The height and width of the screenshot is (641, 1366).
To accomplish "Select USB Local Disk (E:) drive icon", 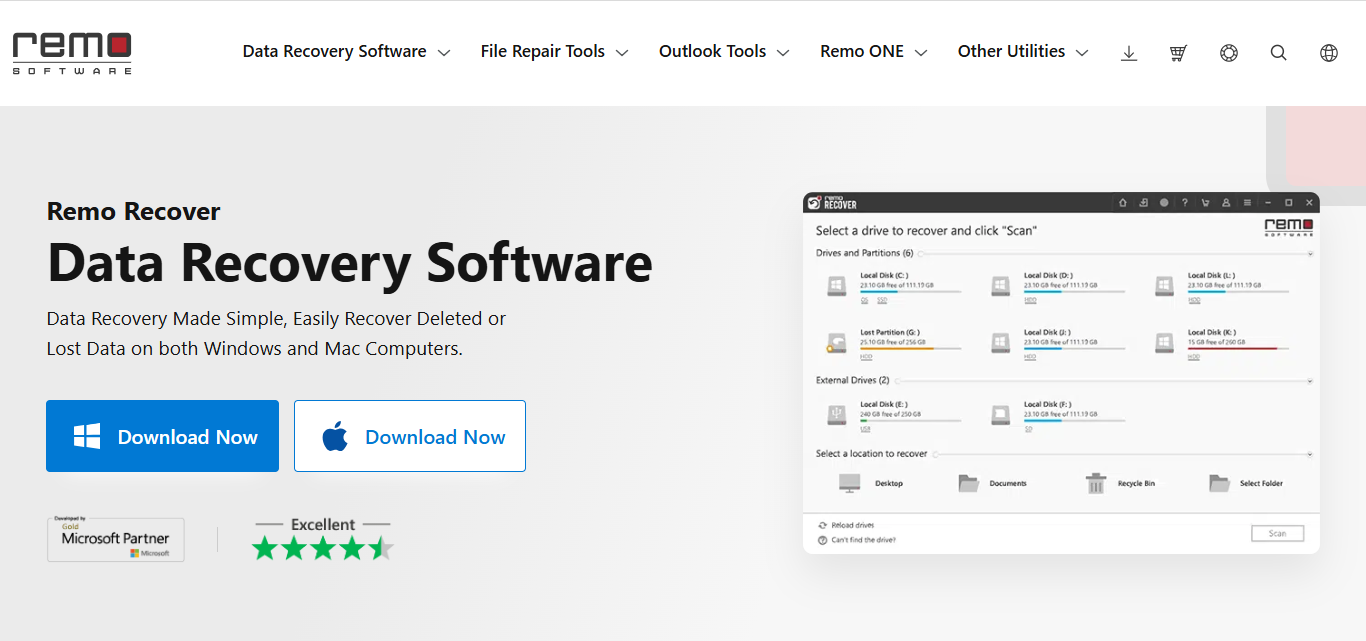I will [837, 414].
